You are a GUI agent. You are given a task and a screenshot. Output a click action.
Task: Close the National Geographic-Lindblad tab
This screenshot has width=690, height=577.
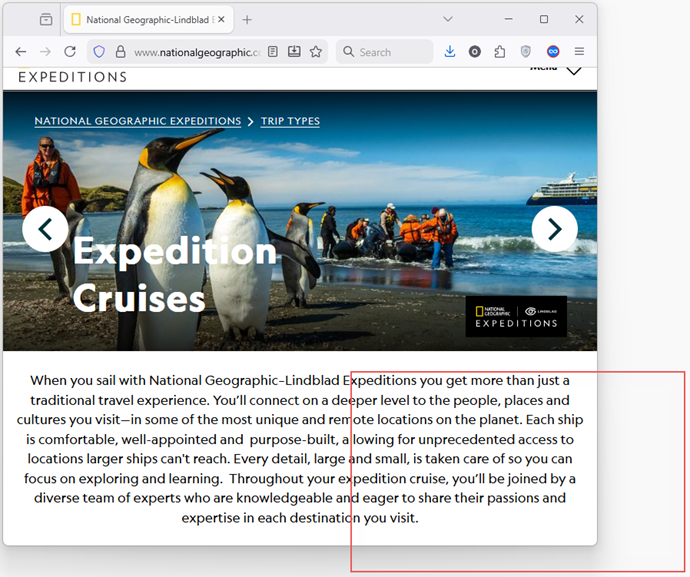[x=222, y=20]
